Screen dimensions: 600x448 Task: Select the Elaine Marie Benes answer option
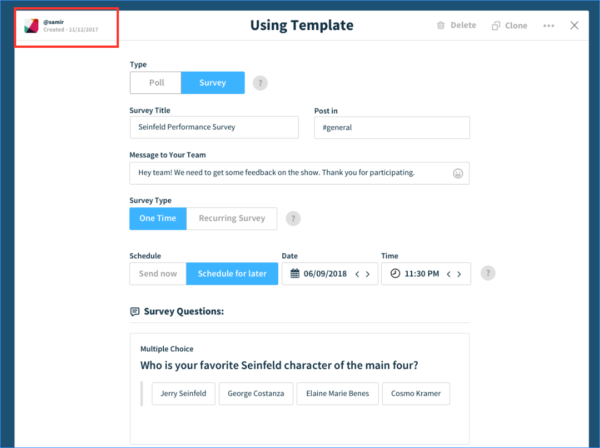(338, 393)
